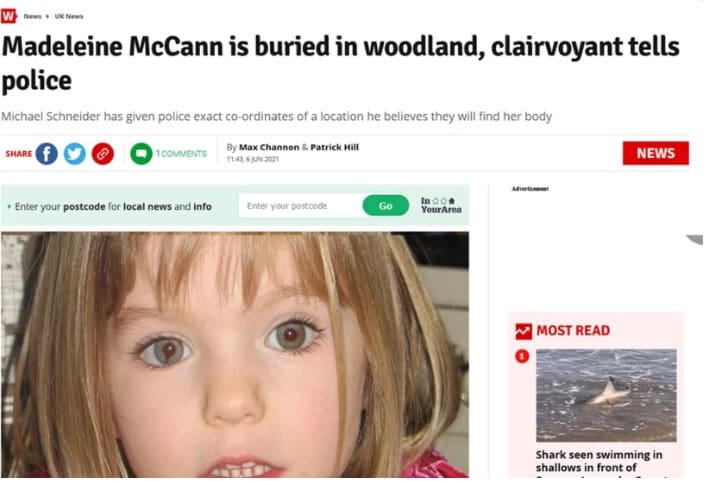704x488 pixels.
Task: Click the red NEWS category button
Action: (x=656, y=153)
